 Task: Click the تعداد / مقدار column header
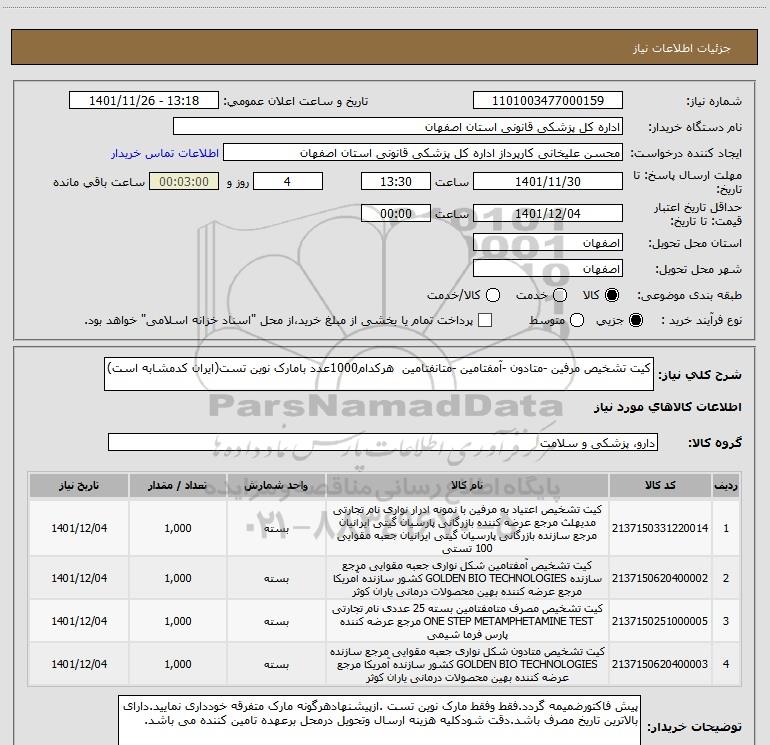click(177, 485)
